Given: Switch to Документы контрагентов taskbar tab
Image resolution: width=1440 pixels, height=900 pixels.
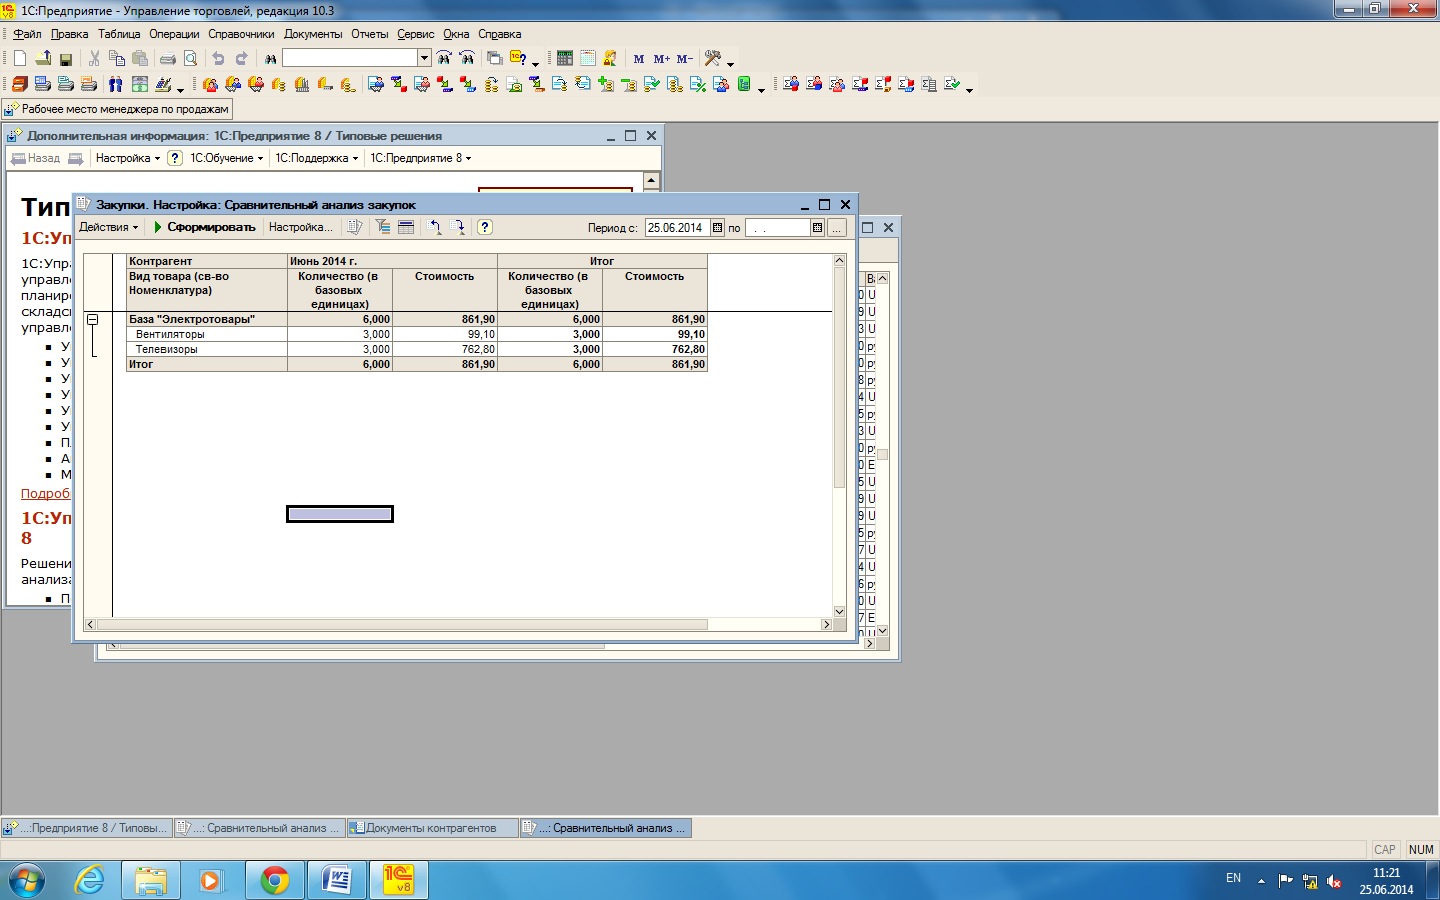Looking at the screenshot, I should click(432, 828).
